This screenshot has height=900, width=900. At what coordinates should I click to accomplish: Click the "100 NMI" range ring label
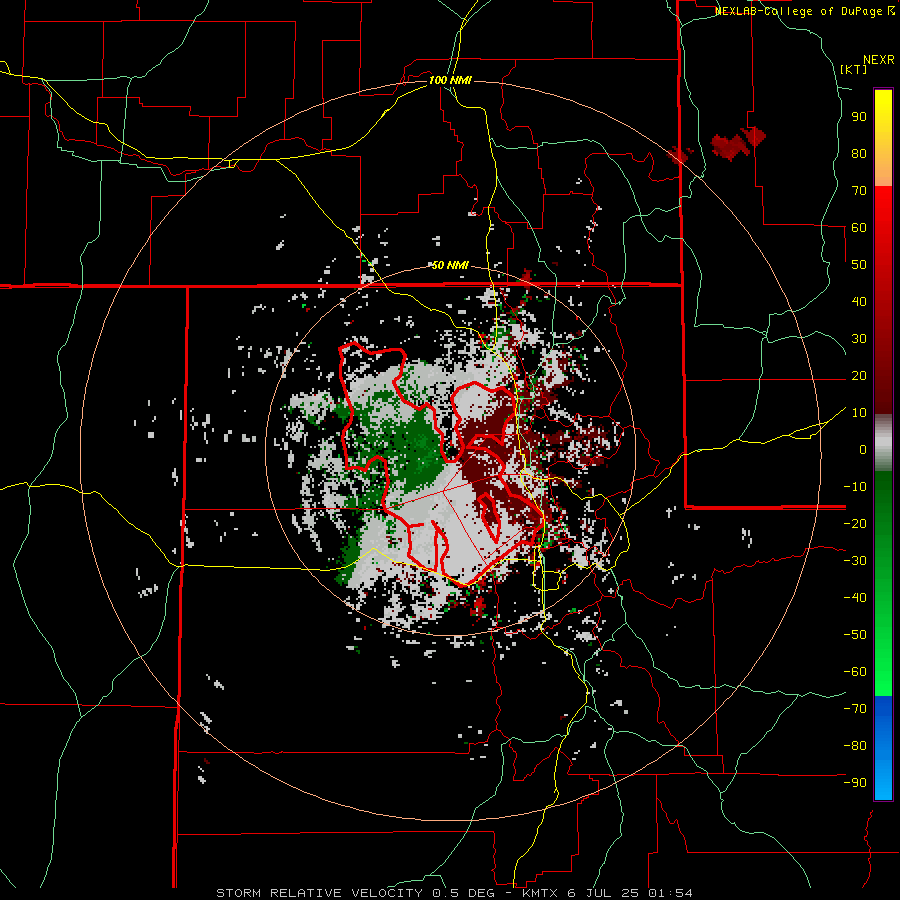[x=450, y=80]
